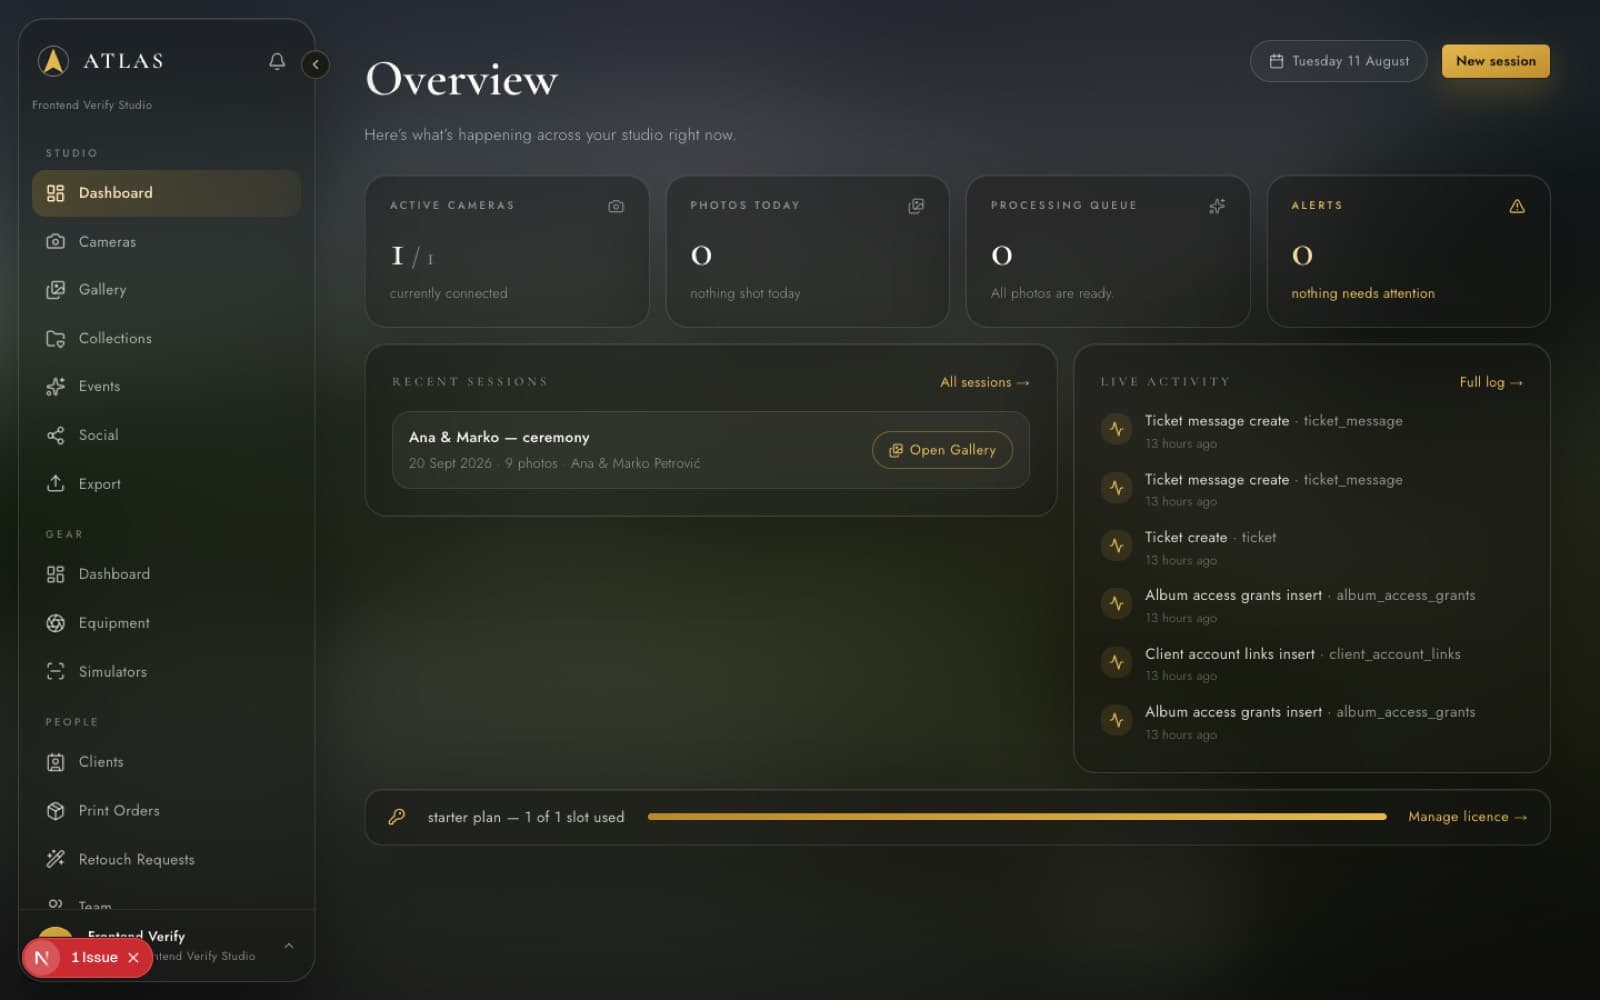Go to Gallery in the sidebar

tap(166, 290)
